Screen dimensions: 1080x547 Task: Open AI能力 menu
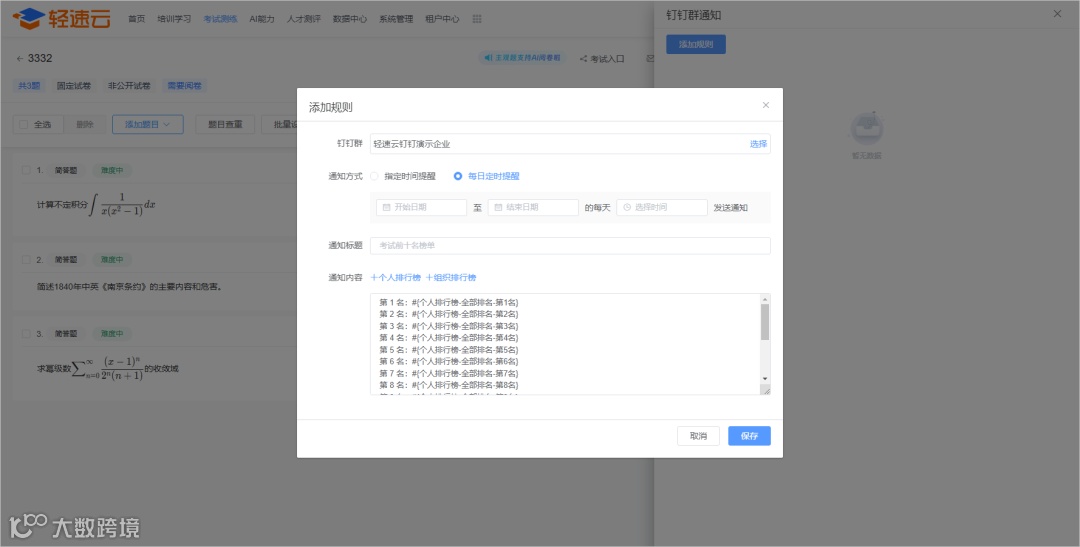(262, 19)
